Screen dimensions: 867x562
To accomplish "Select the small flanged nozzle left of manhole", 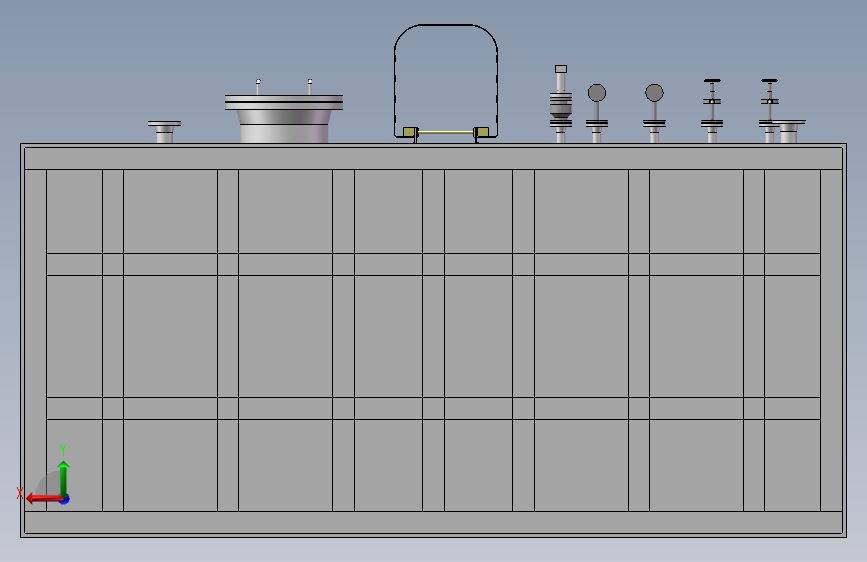I will coord(164,132).
